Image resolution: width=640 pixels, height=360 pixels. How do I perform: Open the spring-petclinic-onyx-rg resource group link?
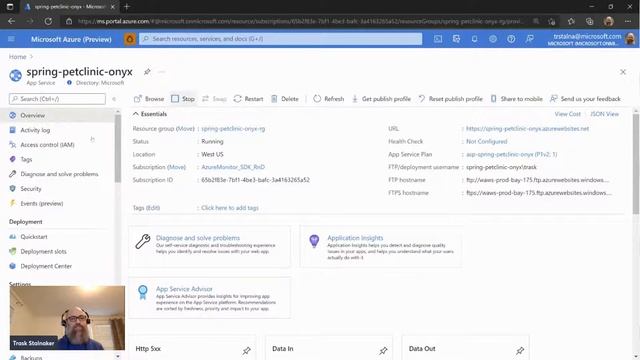[x=233, y=129]
